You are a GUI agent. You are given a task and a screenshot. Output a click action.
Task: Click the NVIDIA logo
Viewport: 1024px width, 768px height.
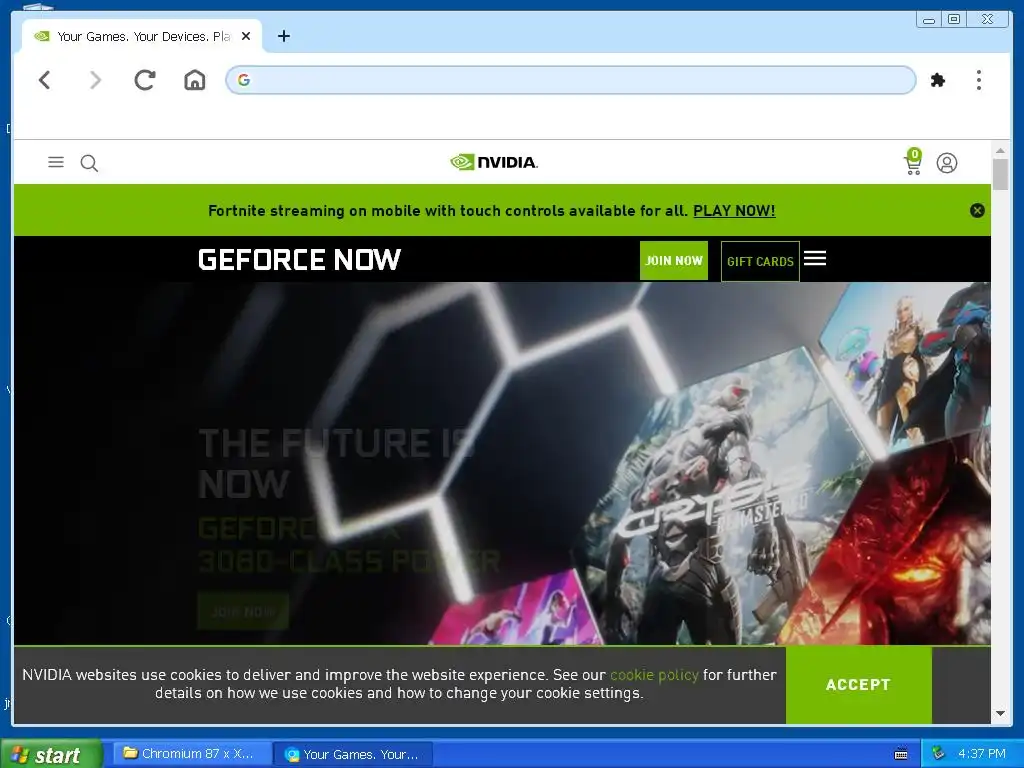click(494, 162)
